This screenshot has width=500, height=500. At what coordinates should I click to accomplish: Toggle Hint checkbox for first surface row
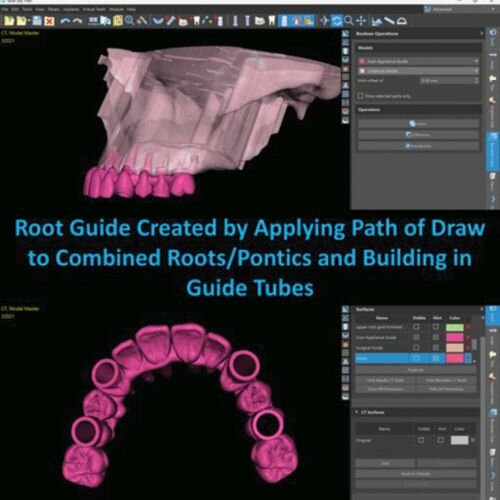click(x=436, y=327)
